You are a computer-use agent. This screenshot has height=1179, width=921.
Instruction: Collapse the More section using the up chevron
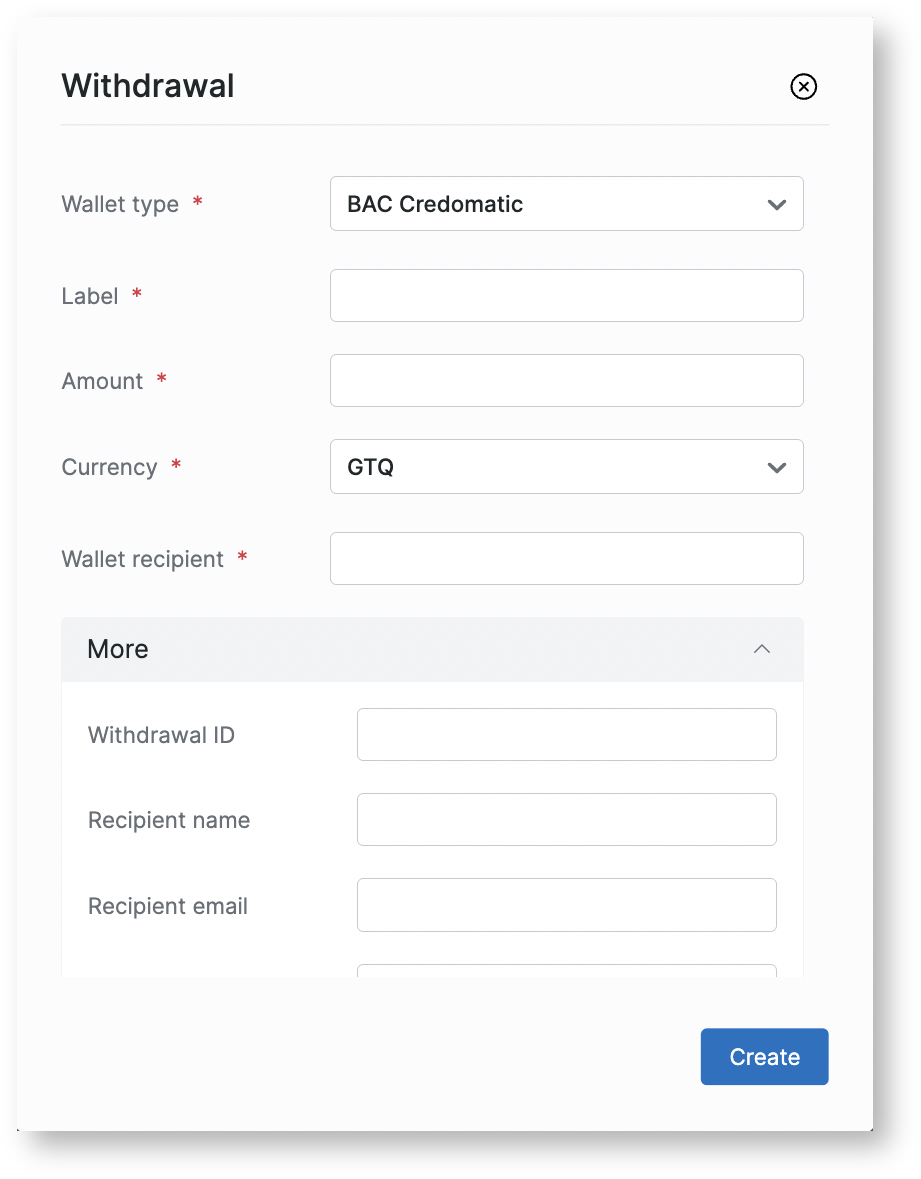pos(762,650)
